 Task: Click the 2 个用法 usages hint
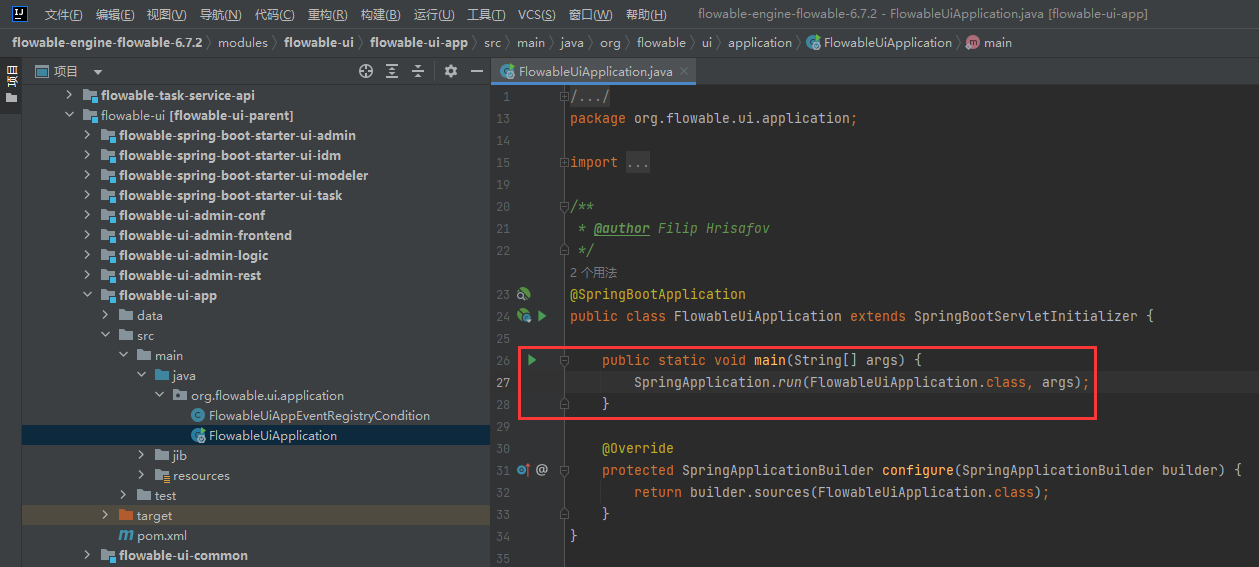point(594,272)
